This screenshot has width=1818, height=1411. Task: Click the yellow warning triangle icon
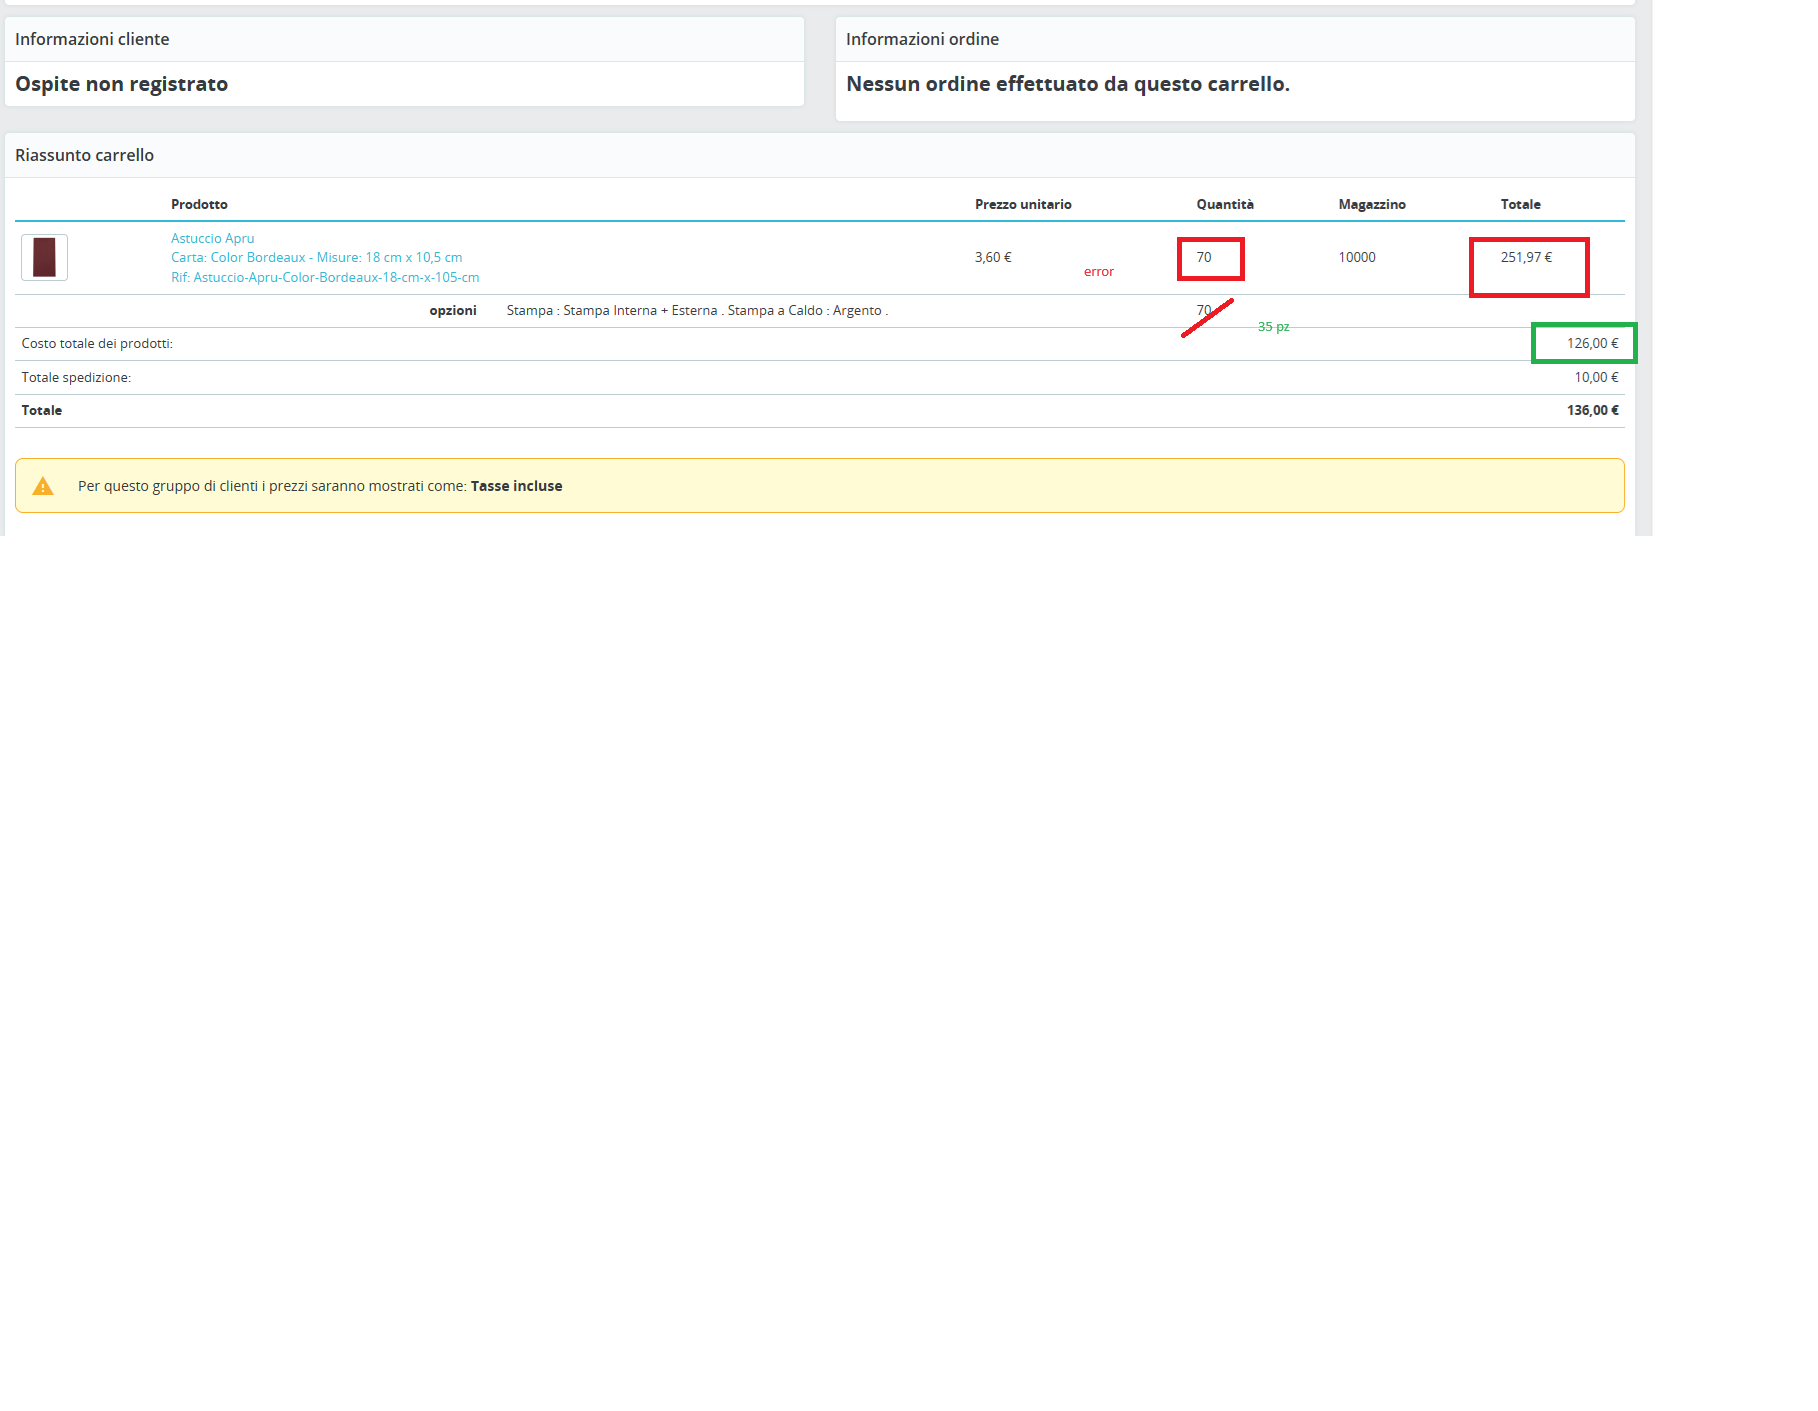(43, 486)
